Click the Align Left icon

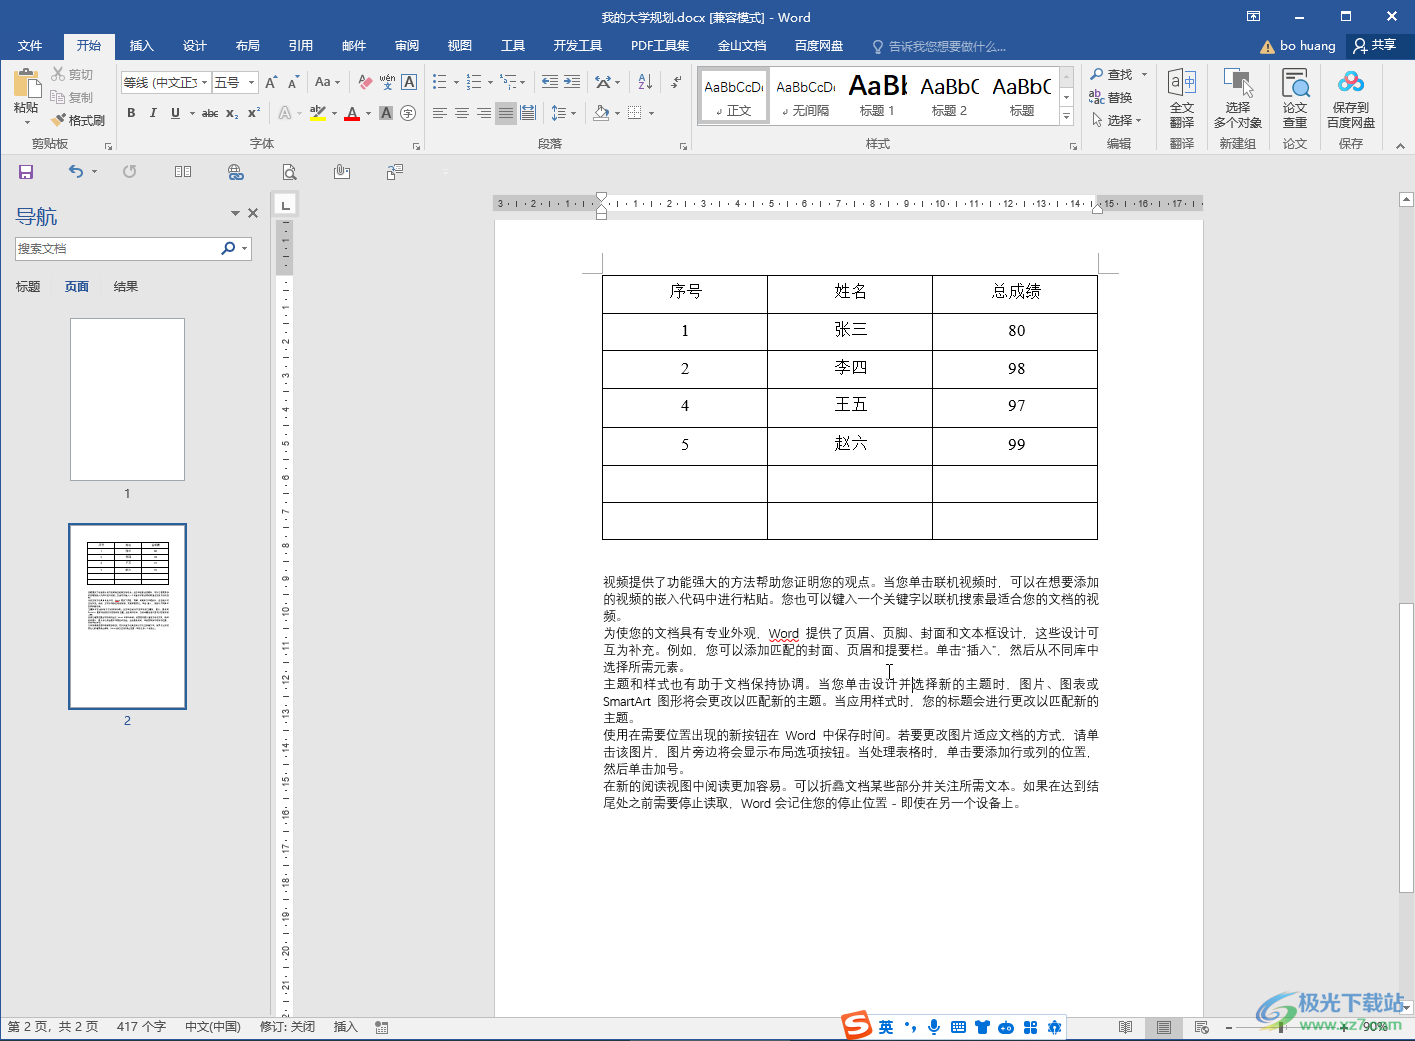[440, 113]
